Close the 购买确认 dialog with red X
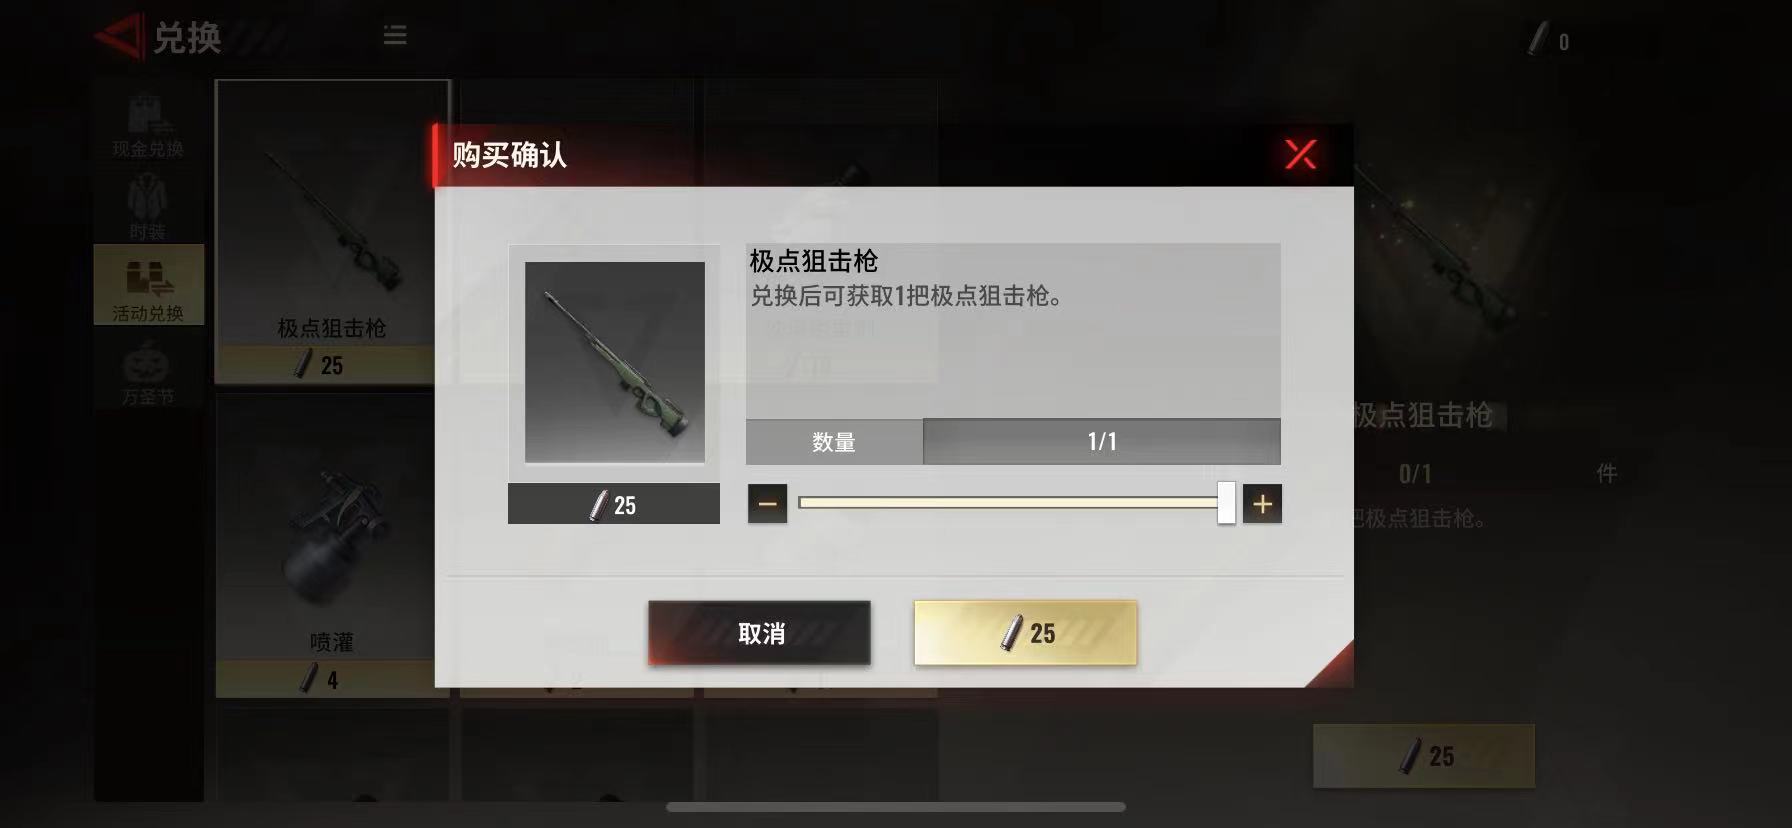Screen dimensions: 1792x828 (x=1300, y=154)
